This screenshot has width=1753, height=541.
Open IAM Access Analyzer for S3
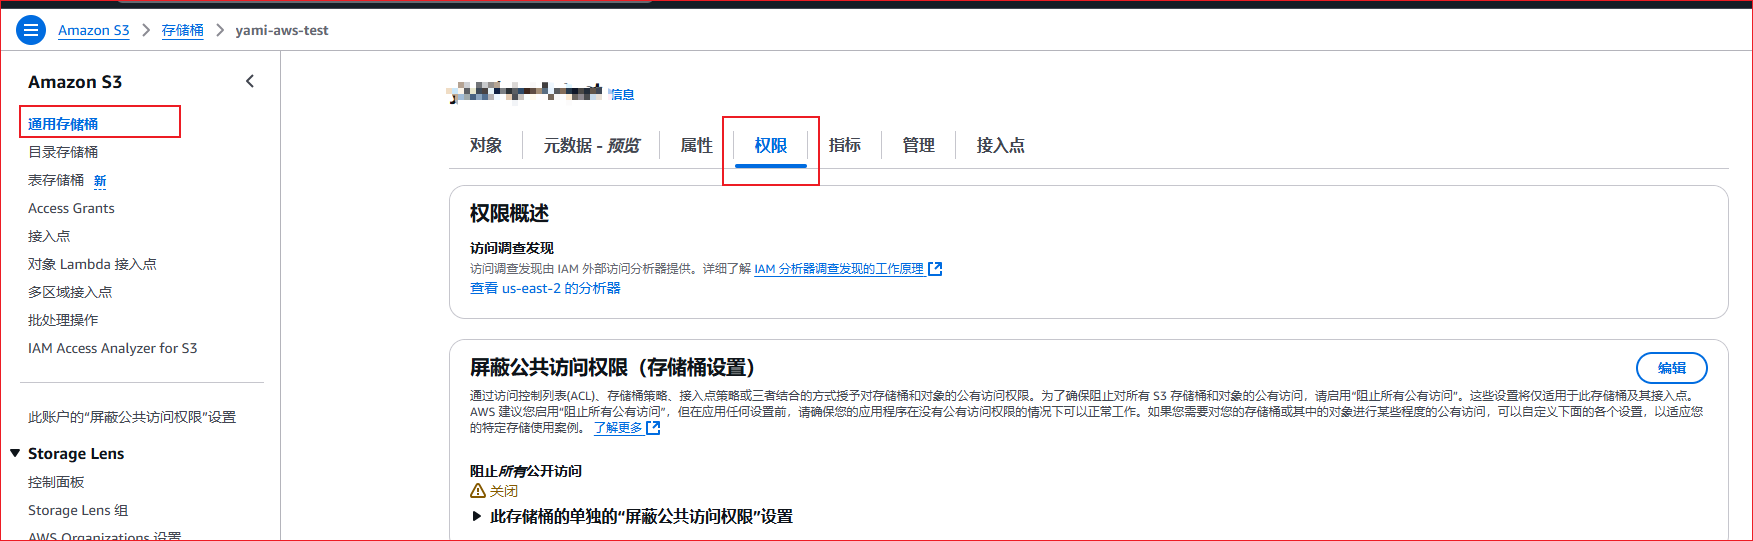[112, 348]
